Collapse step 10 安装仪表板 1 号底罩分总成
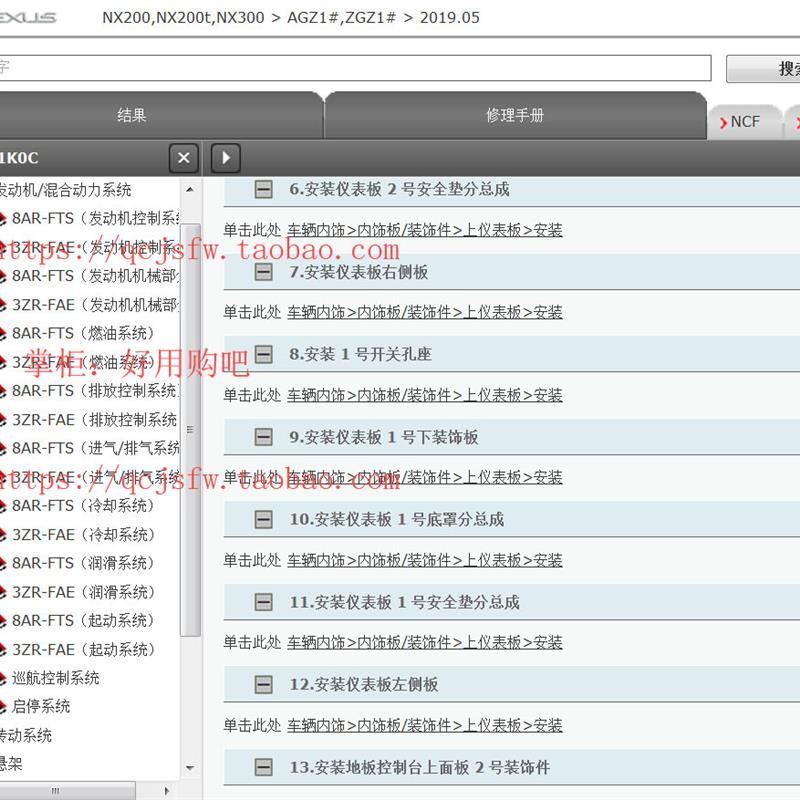 pyautogui.click(x=263, y=519)
